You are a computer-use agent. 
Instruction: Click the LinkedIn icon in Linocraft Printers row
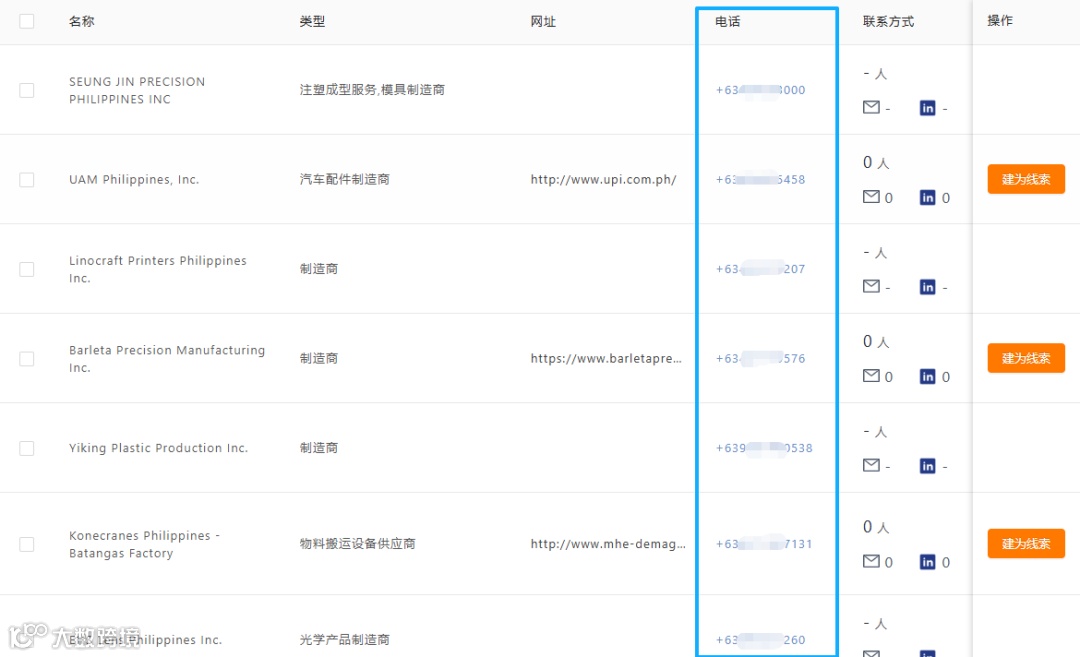point(928,287)
